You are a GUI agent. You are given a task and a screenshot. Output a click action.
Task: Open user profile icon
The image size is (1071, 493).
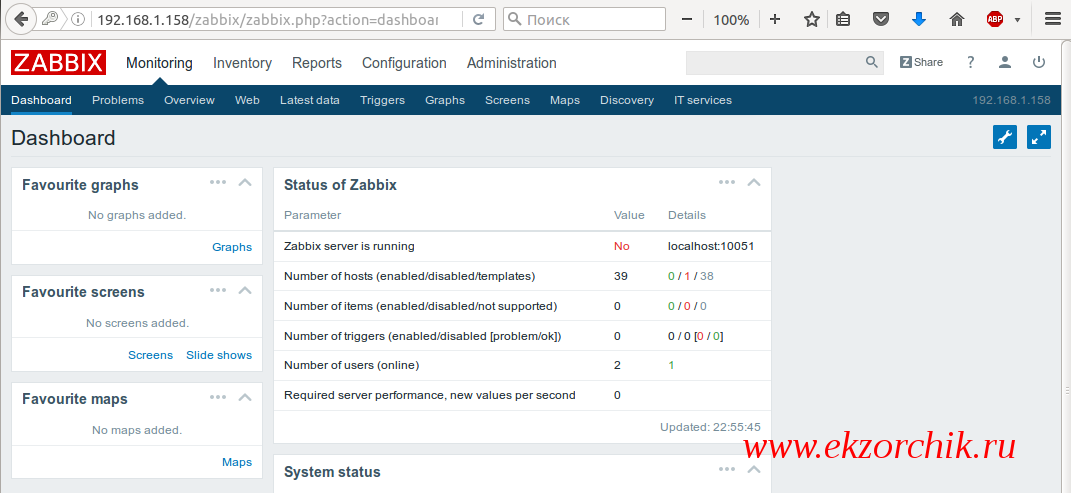1005,62
